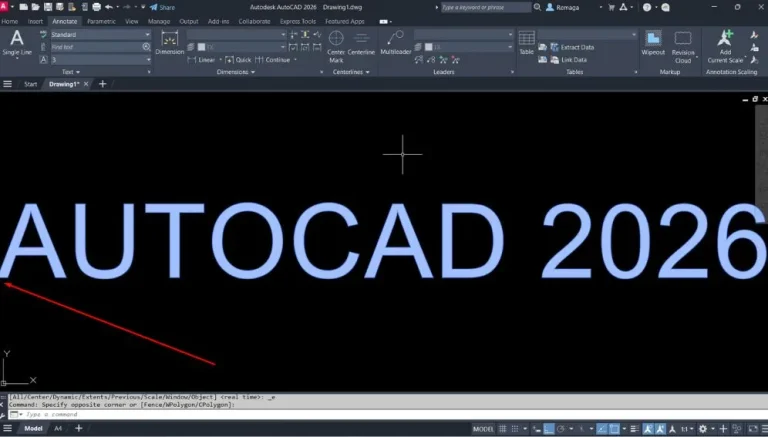Click the Type a keyword search field
Image resolution: width=768 pixels, height=437 pixels.
485,7
